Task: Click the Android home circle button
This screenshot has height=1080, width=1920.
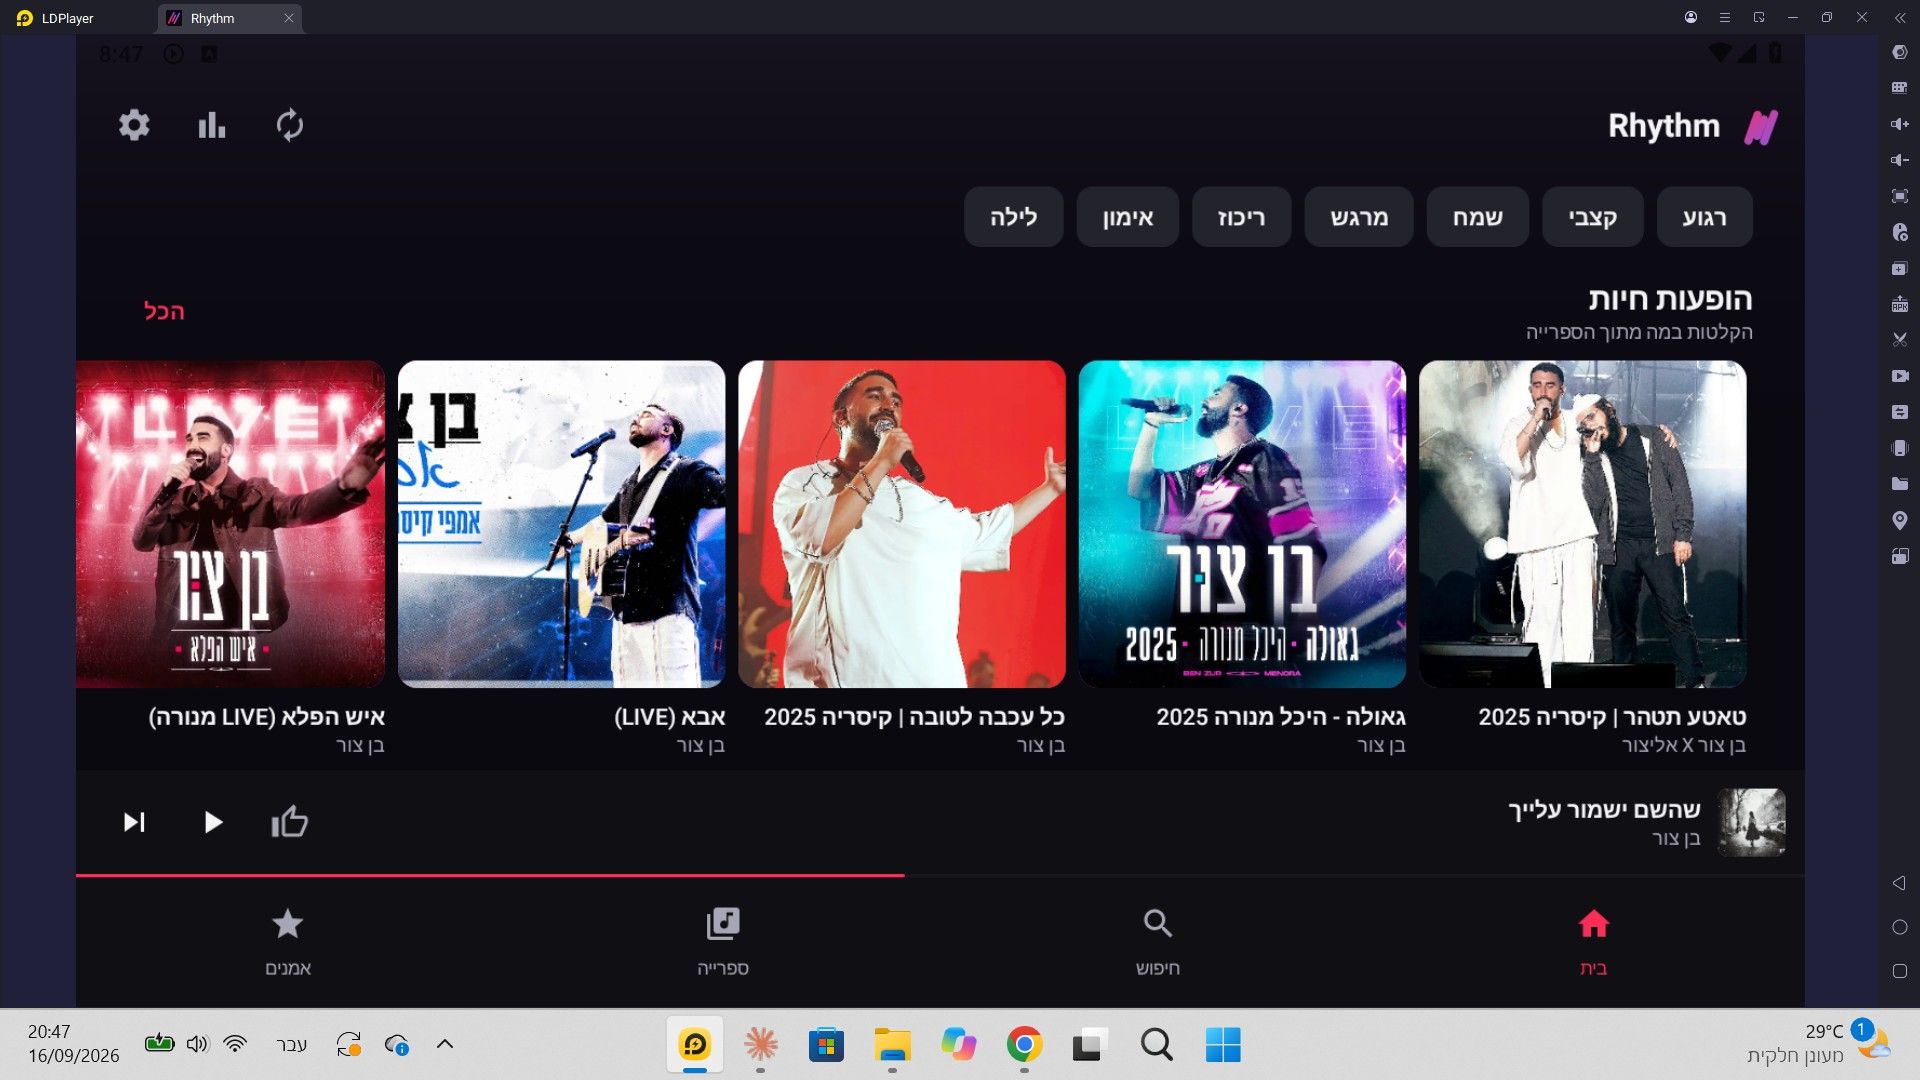Action: (x=1900, y=927)
